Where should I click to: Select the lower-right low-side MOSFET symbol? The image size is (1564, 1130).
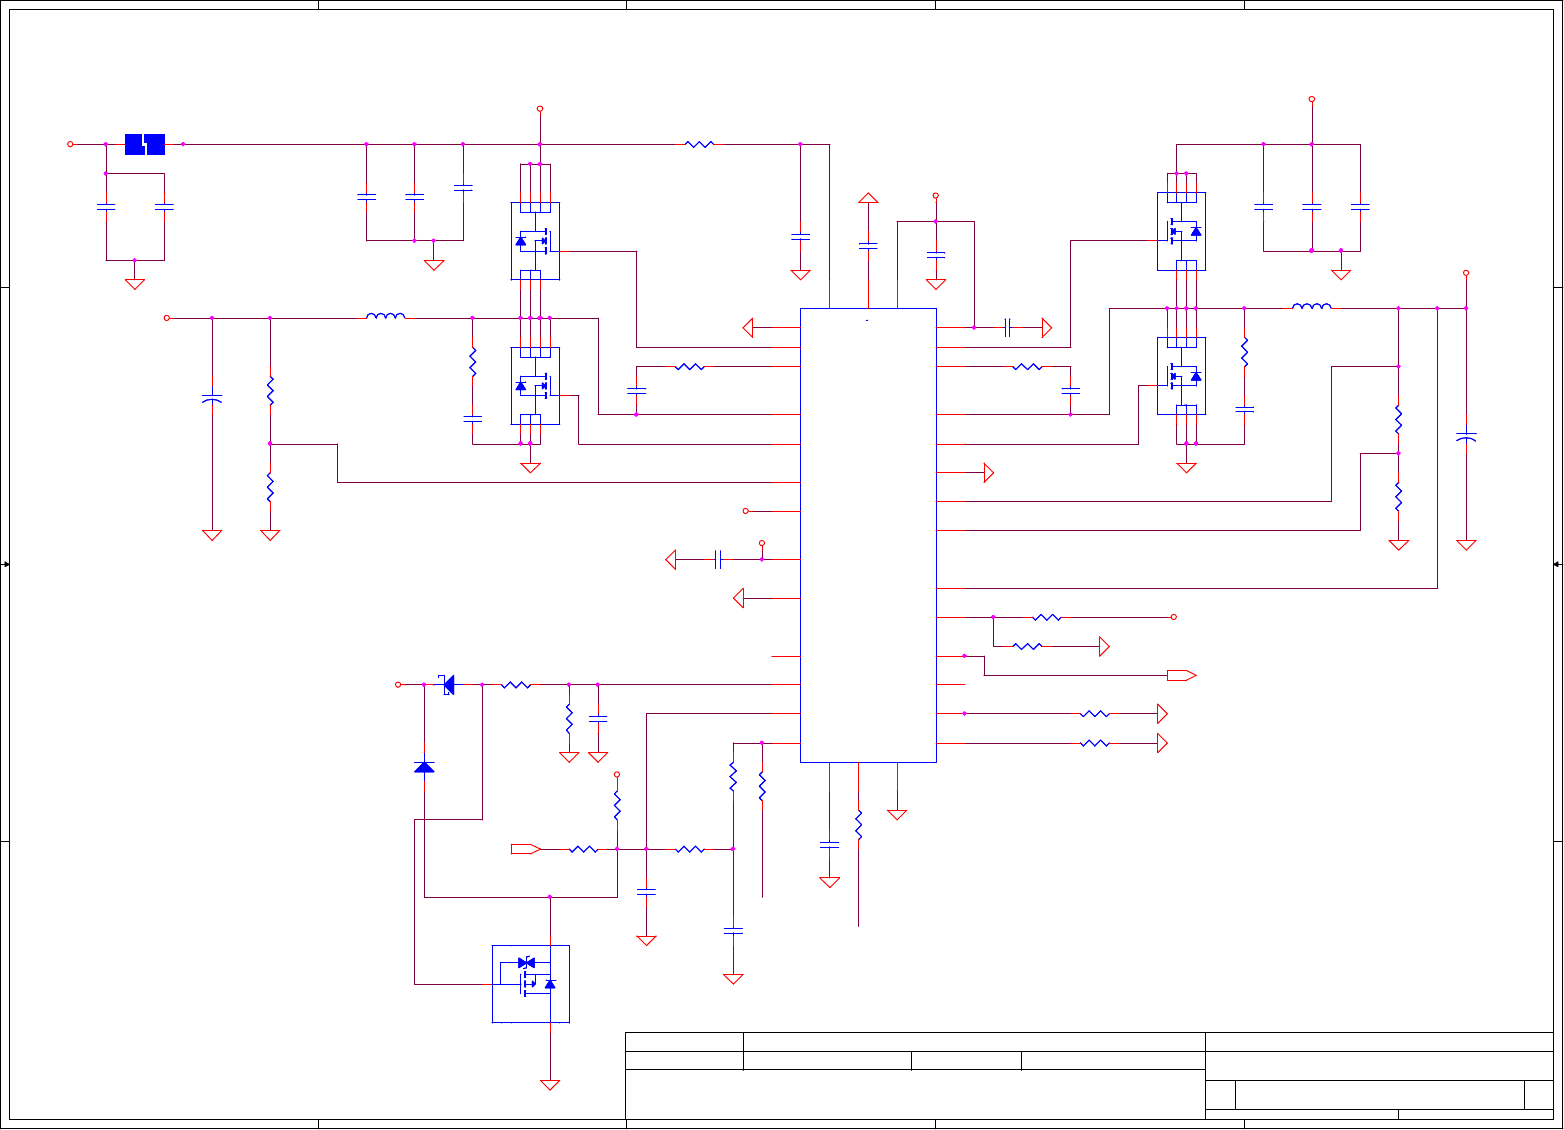[x=1181, y=376]
